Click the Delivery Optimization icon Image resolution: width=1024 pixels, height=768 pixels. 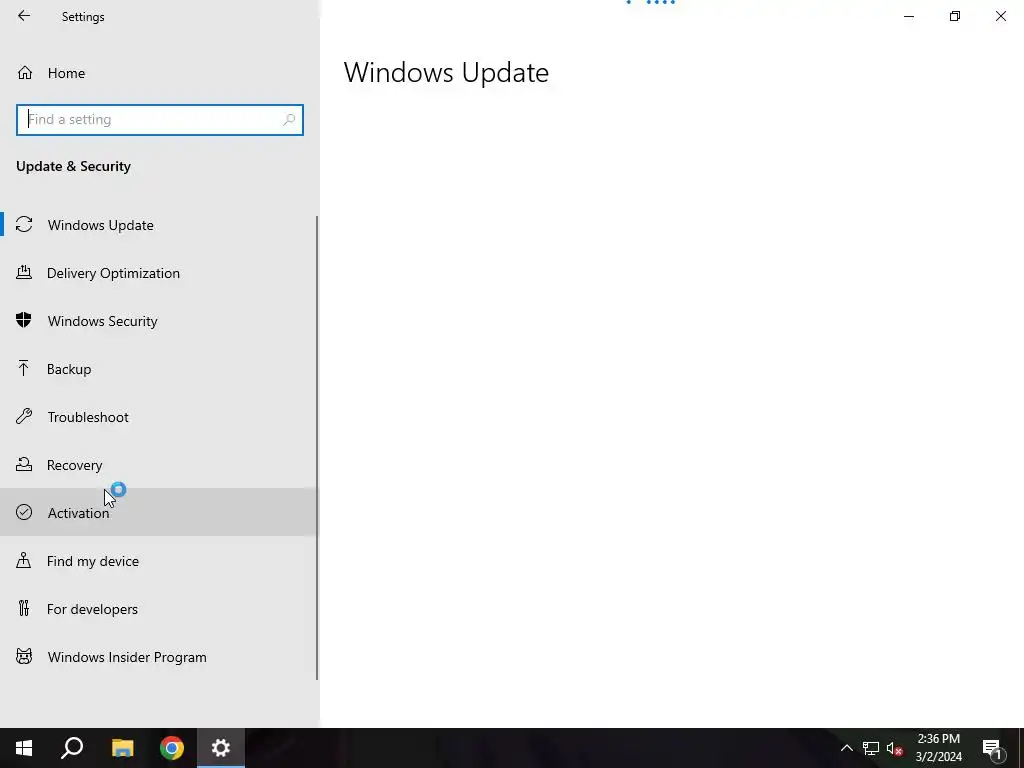coord(24,272)
